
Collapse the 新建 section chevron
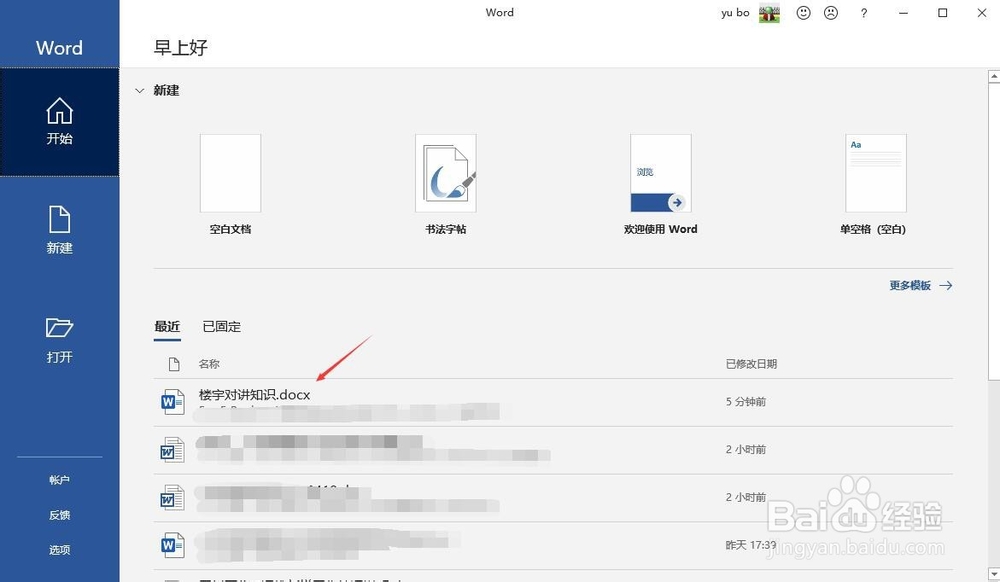point(140,90)
